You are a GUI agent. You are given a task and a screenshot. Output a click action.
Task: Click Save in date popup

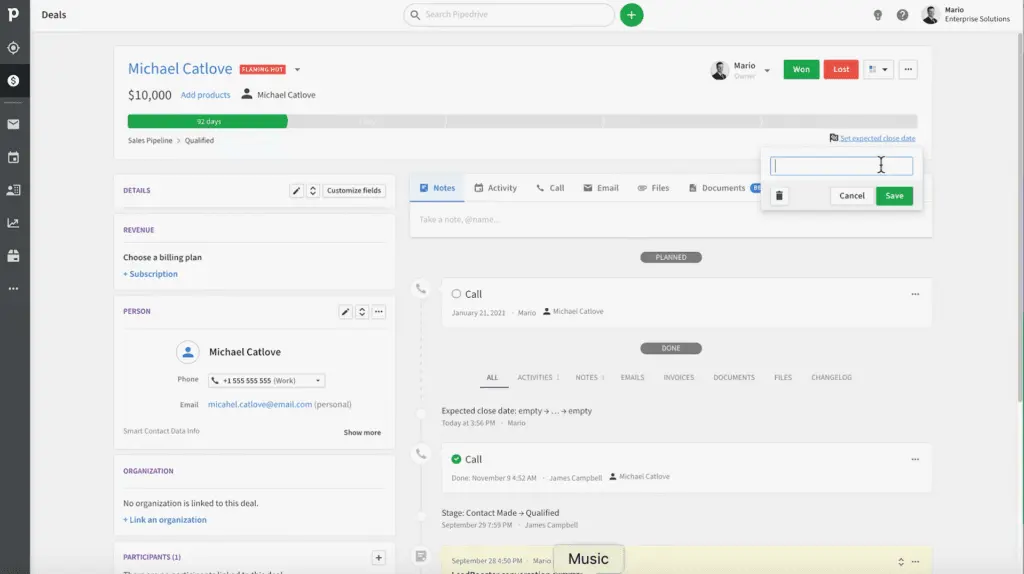[894, 196]
